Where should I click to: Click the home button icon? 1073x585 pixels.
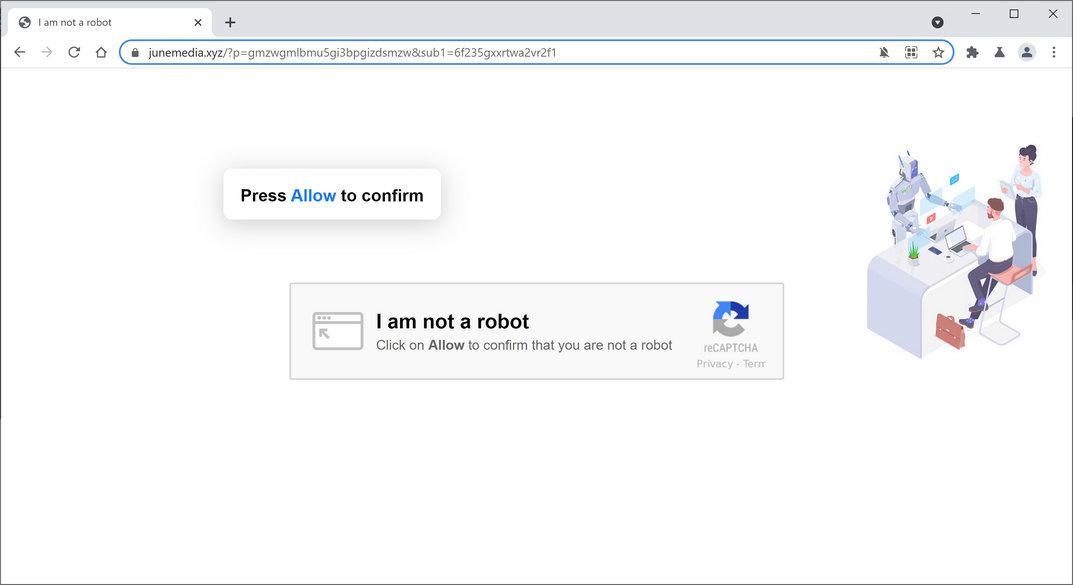point(100,52)
